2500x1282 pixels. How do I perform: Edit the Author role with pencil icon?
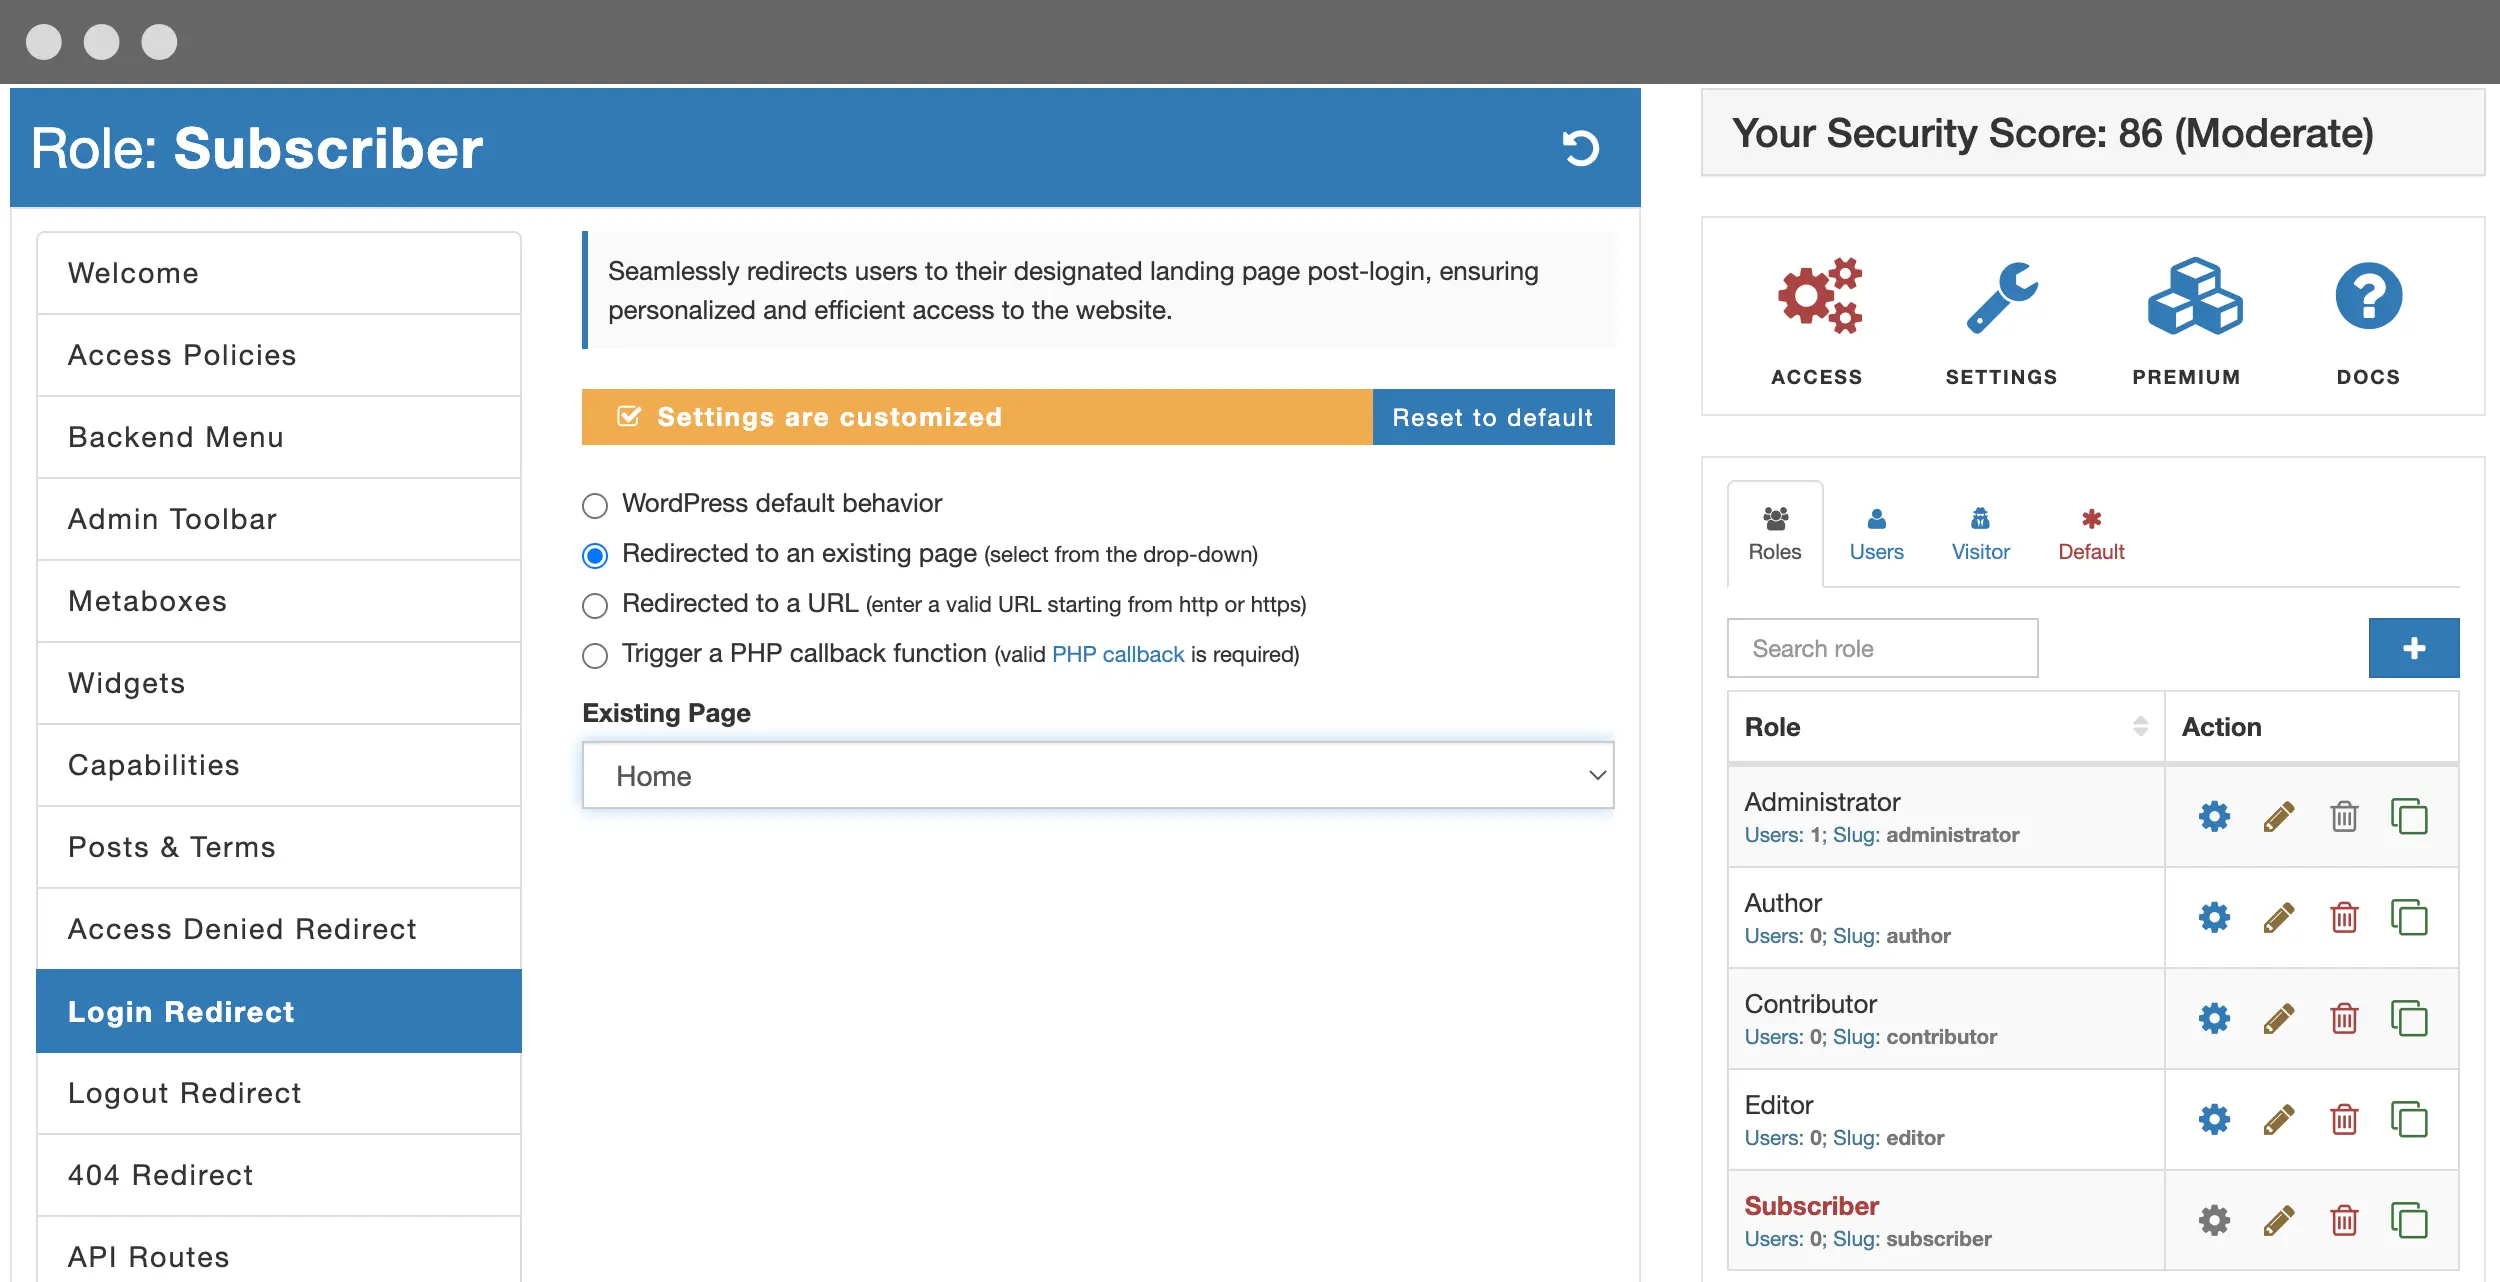pyautogui.click(x=2279, y=918)
